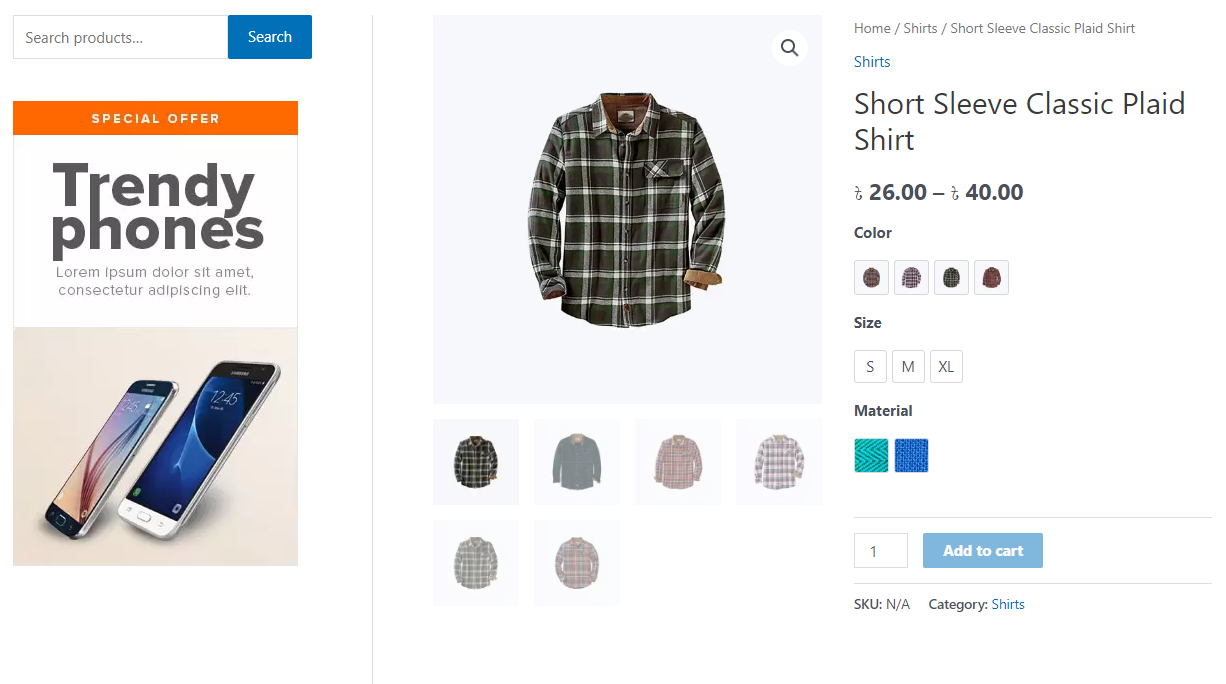Image resolution: width=1226 pixels, height=684 pixels.
Task: Pick the pink plaid color swatch
Action: (x=911, y=277)
